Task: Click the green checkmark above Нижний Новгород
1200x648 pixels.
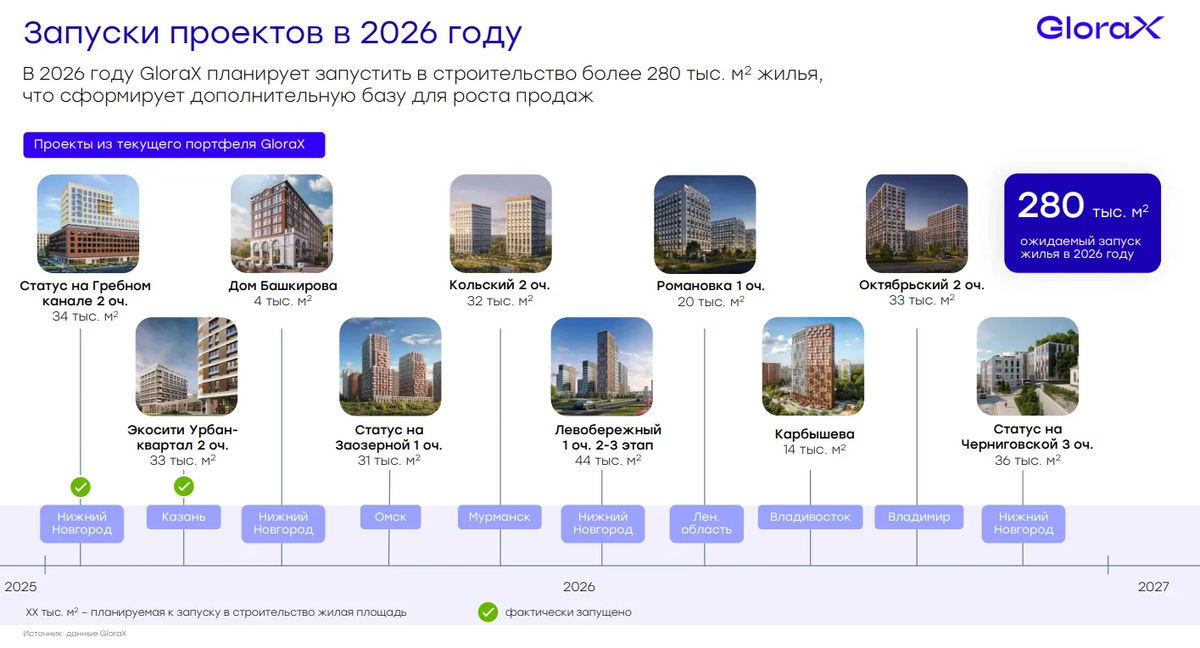Action: pos(81,487)
